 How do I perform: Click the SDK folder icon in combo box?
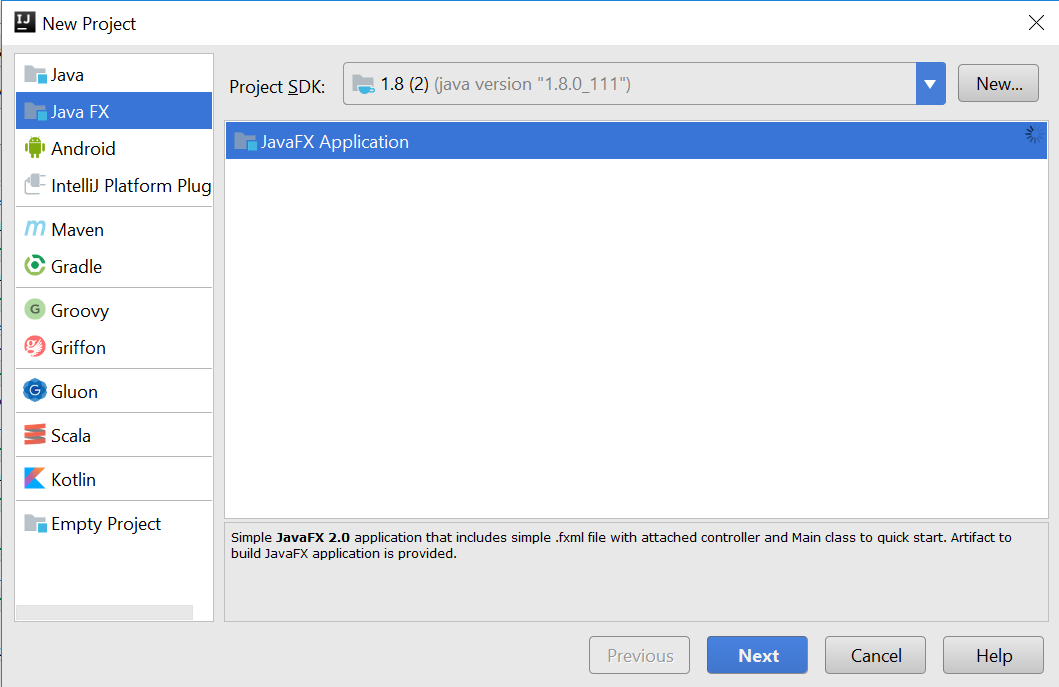363,84
